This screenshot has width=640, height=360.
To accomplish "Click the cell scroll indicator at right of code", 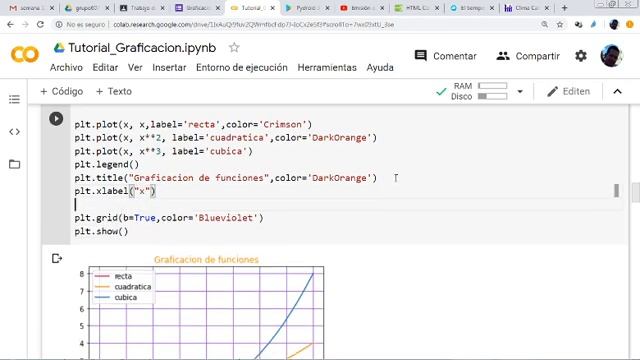I will (616, 191).
